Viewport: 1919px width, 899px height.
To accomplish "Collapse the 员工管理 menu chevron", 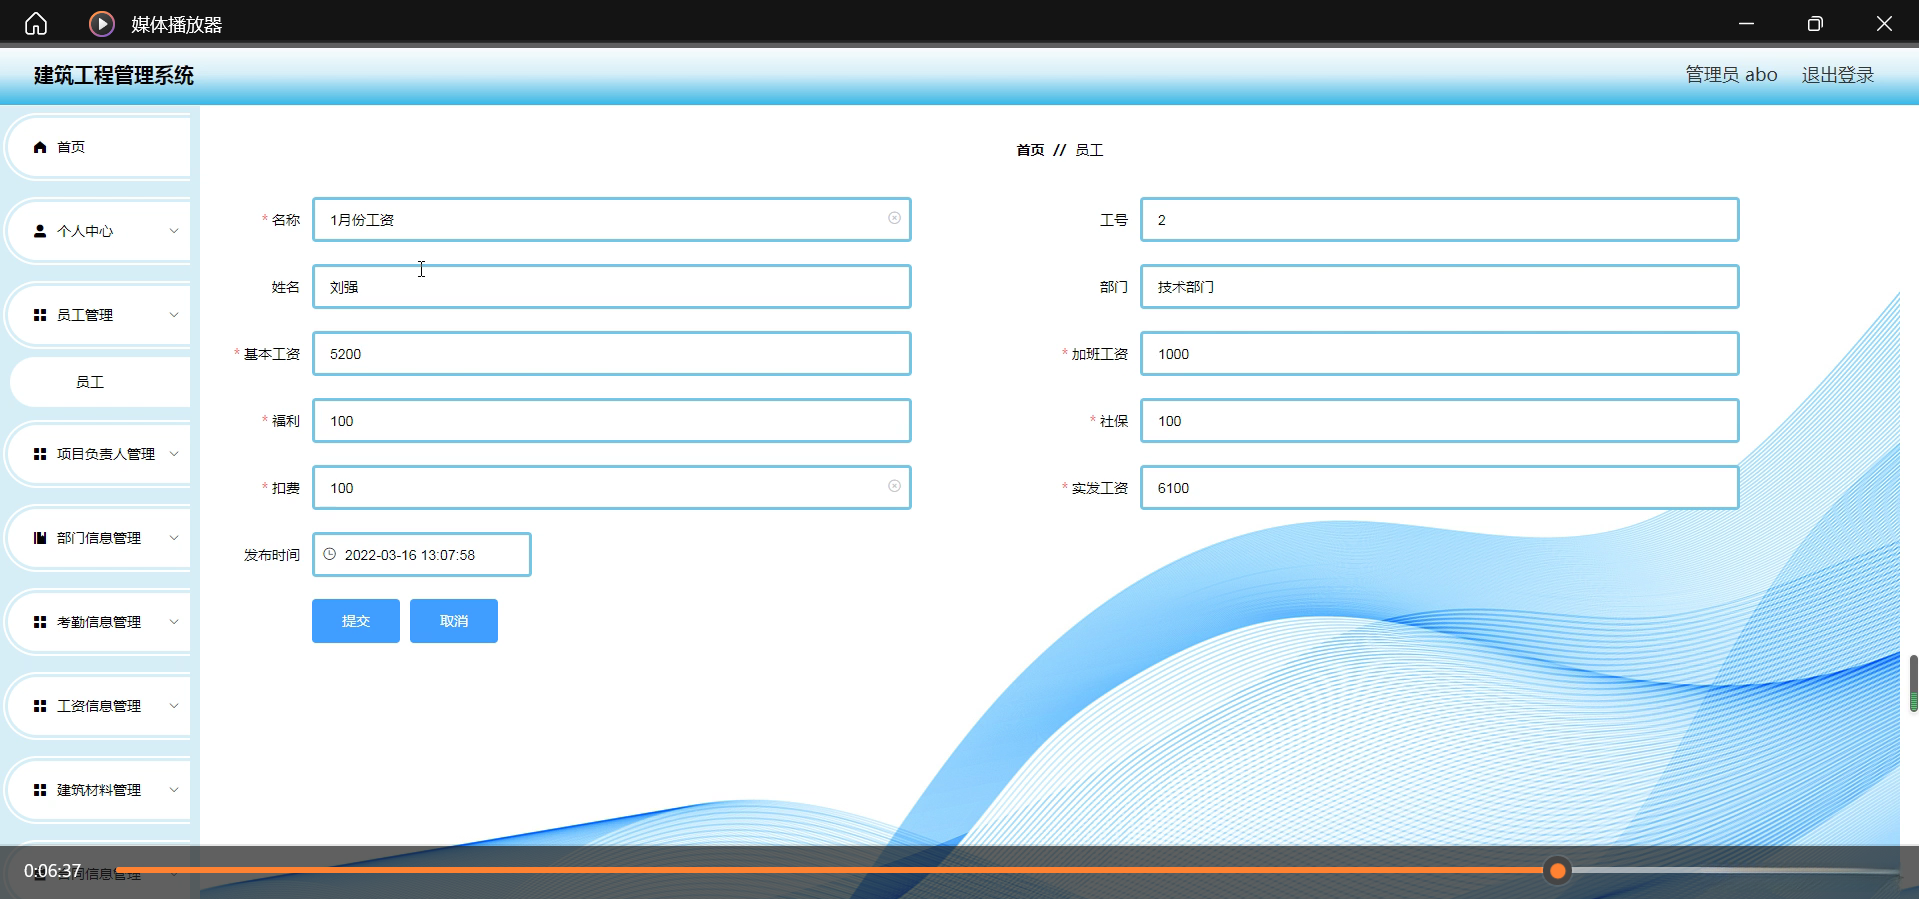I will [x=174, y=315].
